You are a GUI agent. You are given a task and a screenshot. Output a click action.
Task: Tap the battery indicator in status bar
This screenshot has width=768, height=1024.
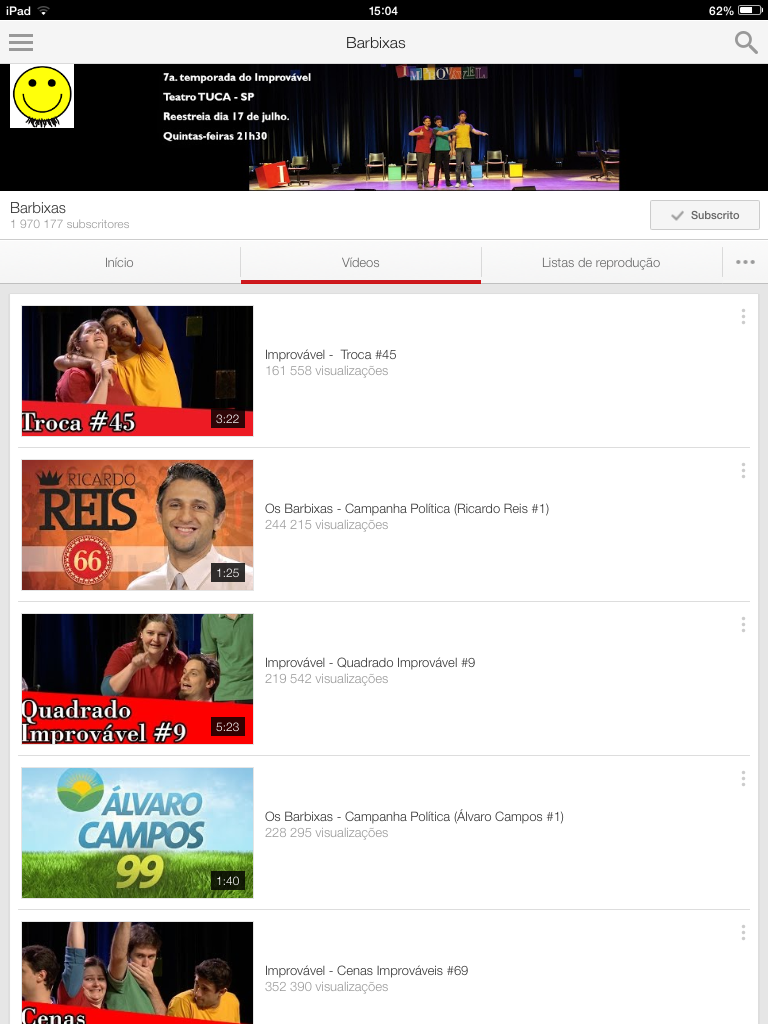(750, 10)
